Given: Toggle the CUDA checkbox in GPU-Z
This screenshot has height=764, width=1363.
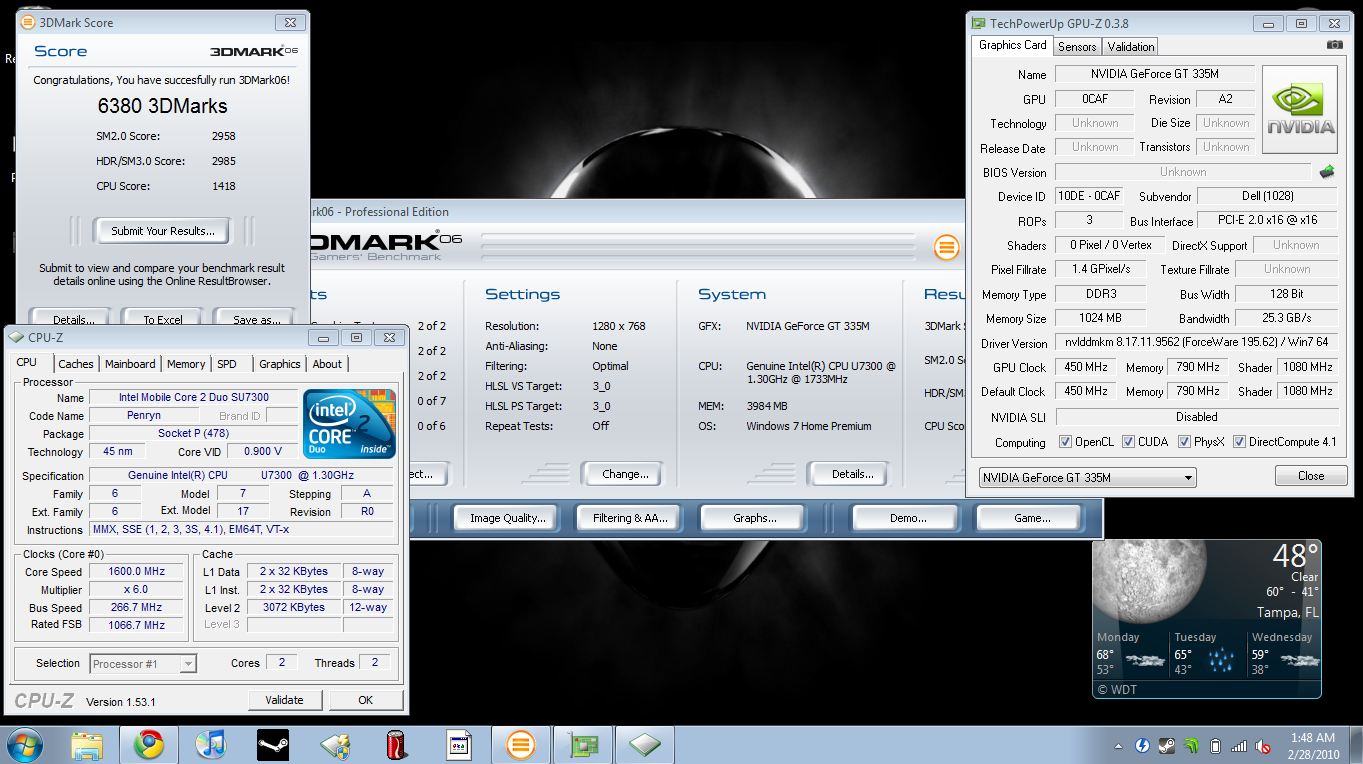Looking at the screenshot, I should click(1128, 441).
